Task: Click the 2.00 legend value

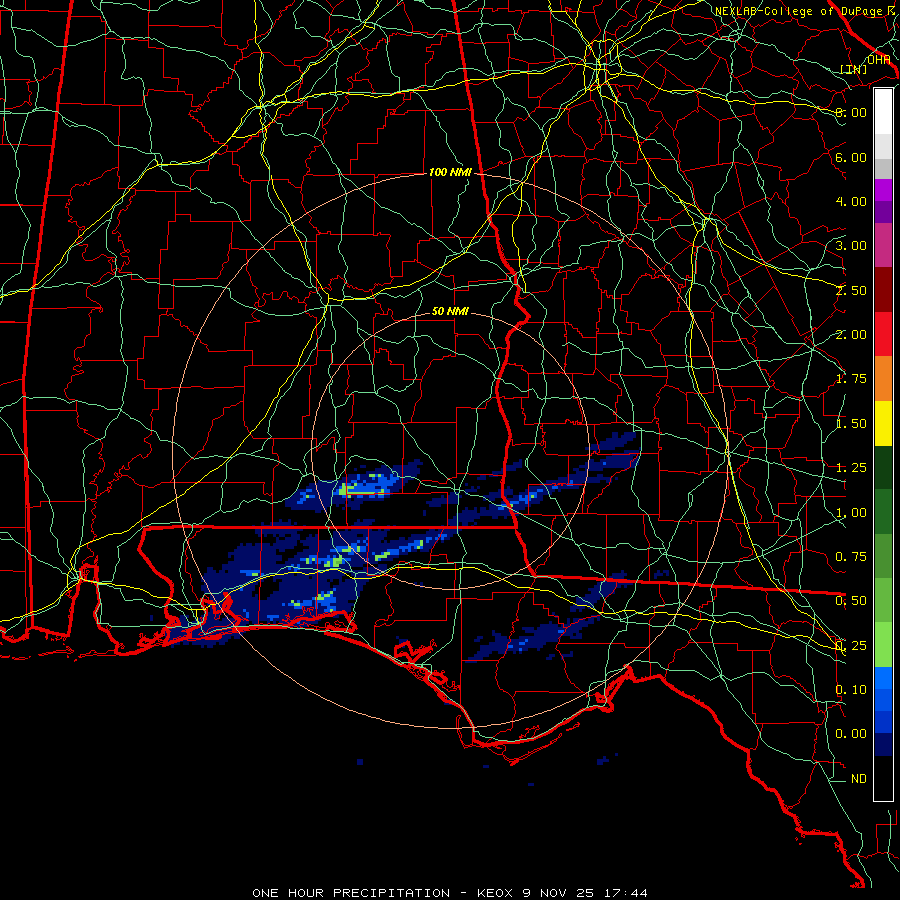Action: point(851,335)
